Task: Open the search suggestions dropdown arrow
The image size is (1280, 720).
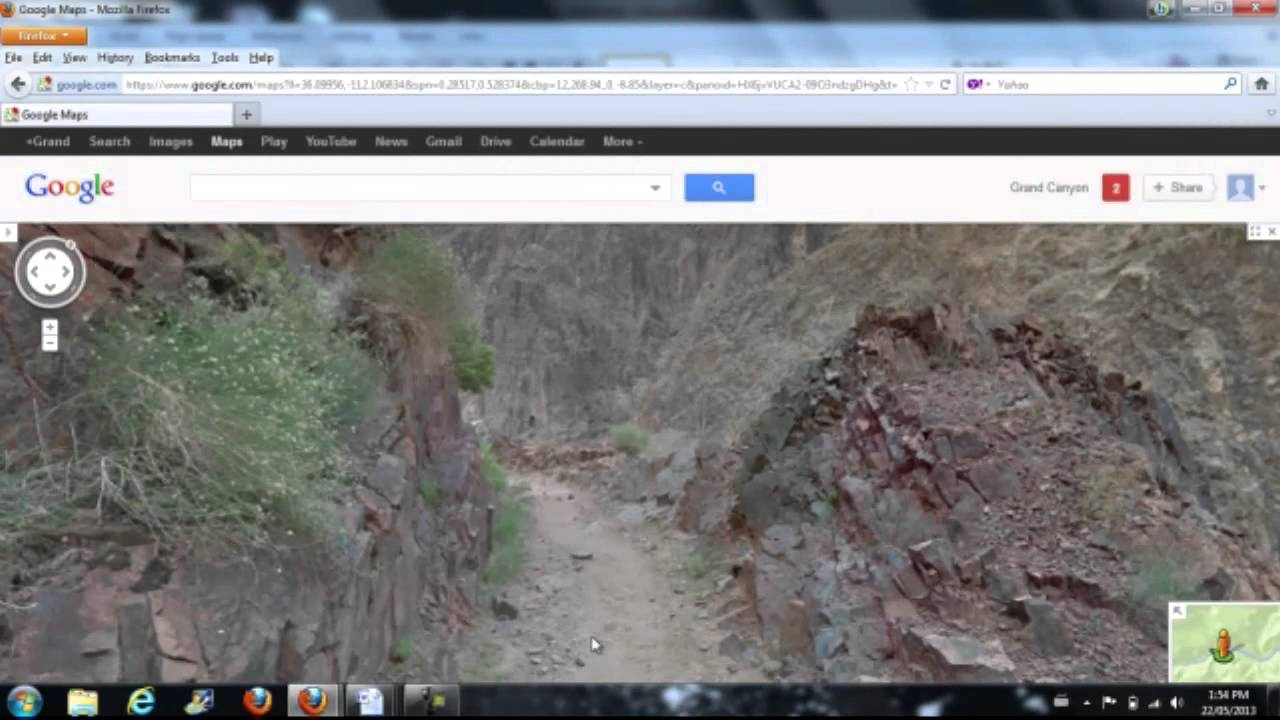Action: pyautogui.click(x=655, y=187)
